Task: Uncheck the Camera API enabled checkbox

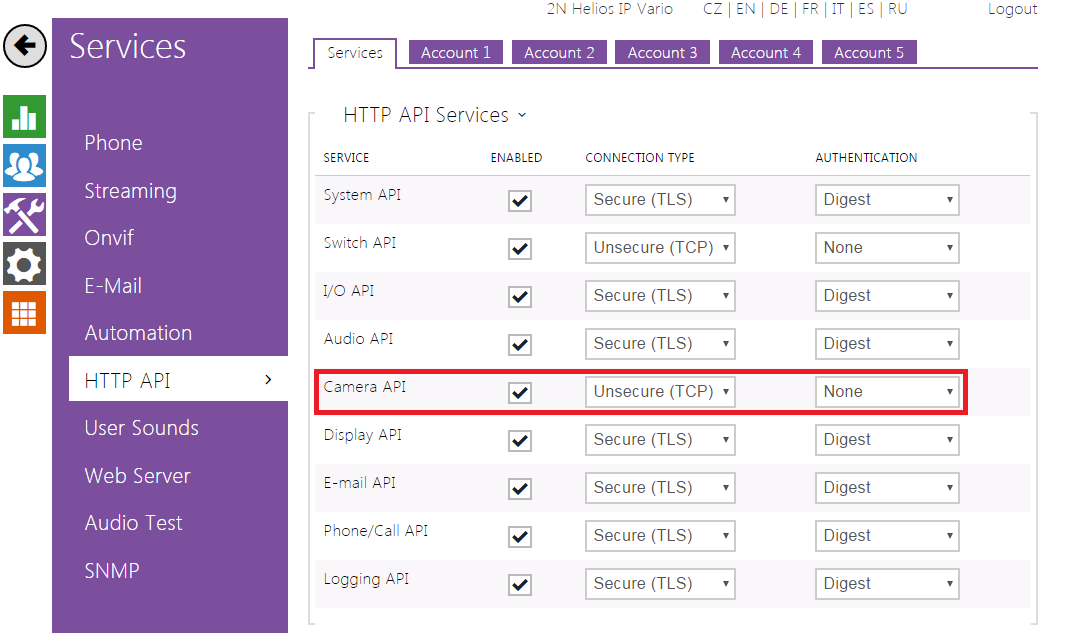Action: tap(520, 393)
